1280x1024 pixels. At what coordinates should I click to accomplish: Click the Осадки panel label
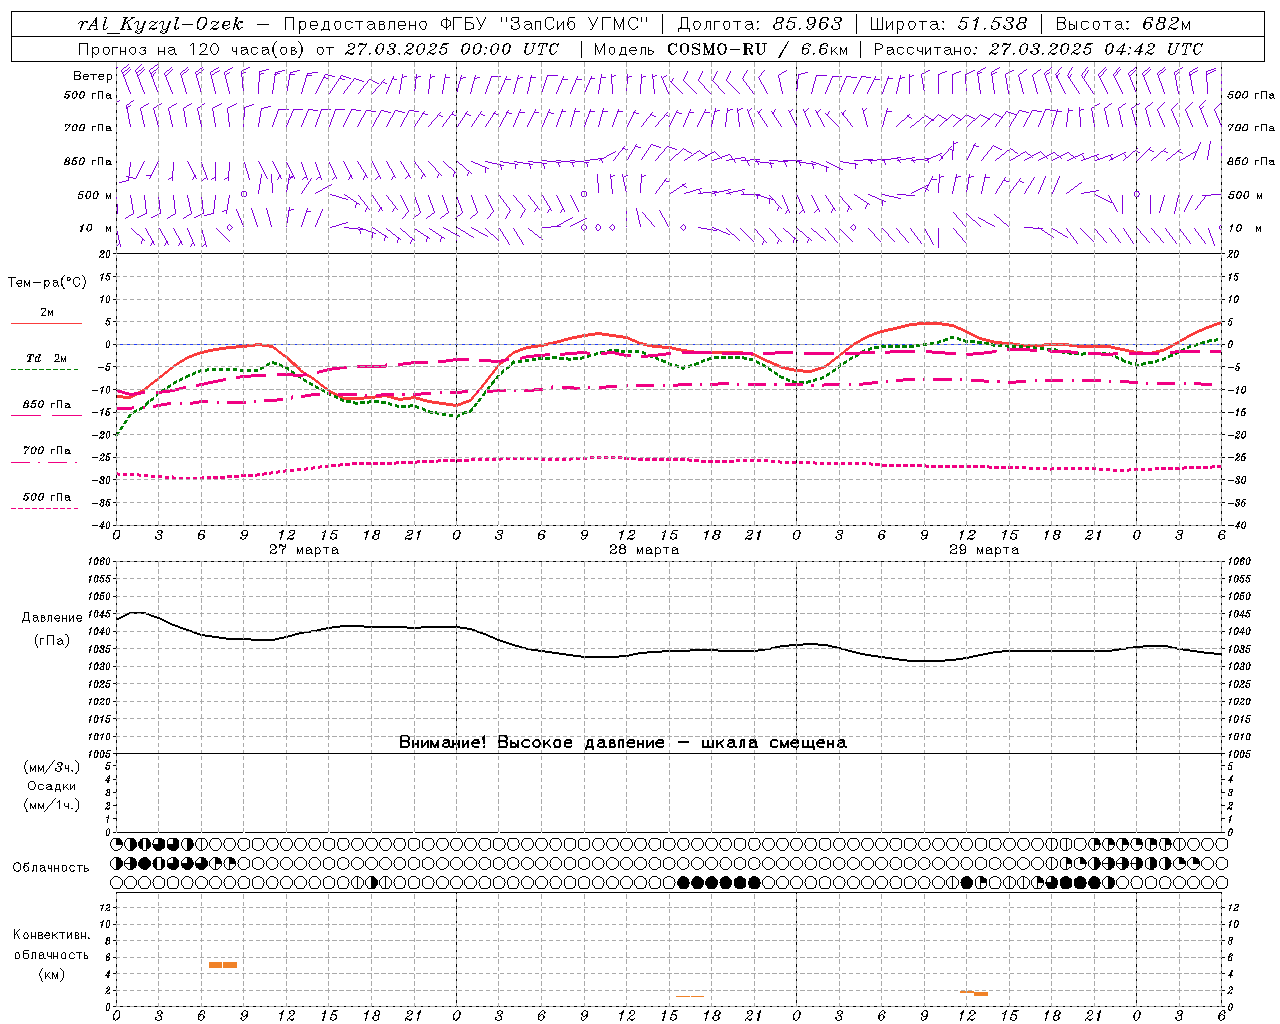(52, 786)
